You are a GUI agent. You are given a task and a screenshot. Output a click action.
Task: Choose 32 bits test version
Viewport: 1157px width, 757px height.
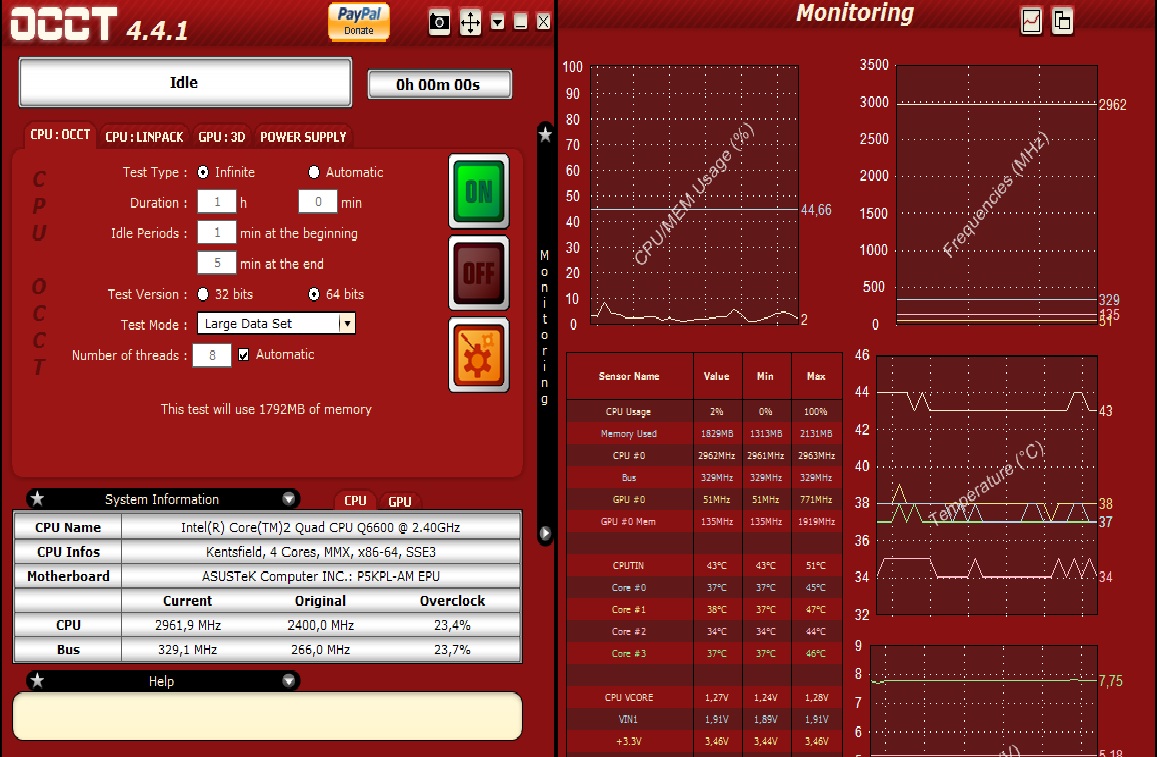[203, 294]
